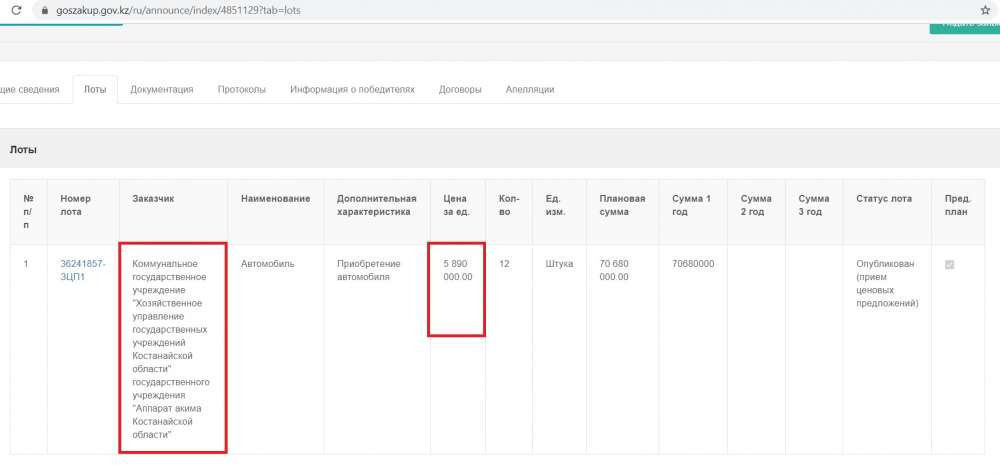The height and width of the screenshot is (475, 1000).
Task: Open the Апелляции tab
Action: (x=530, y=89)
